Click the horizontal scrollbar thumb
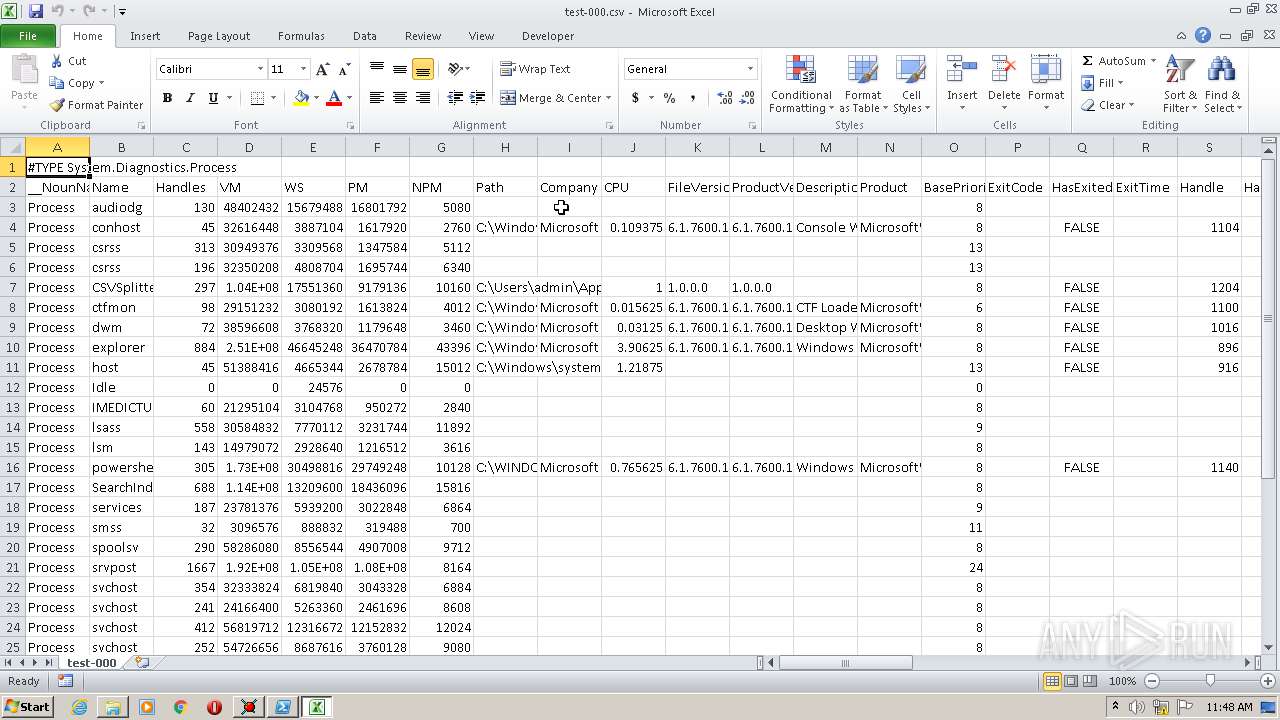 pyautogui.click(x=846, y=663)
